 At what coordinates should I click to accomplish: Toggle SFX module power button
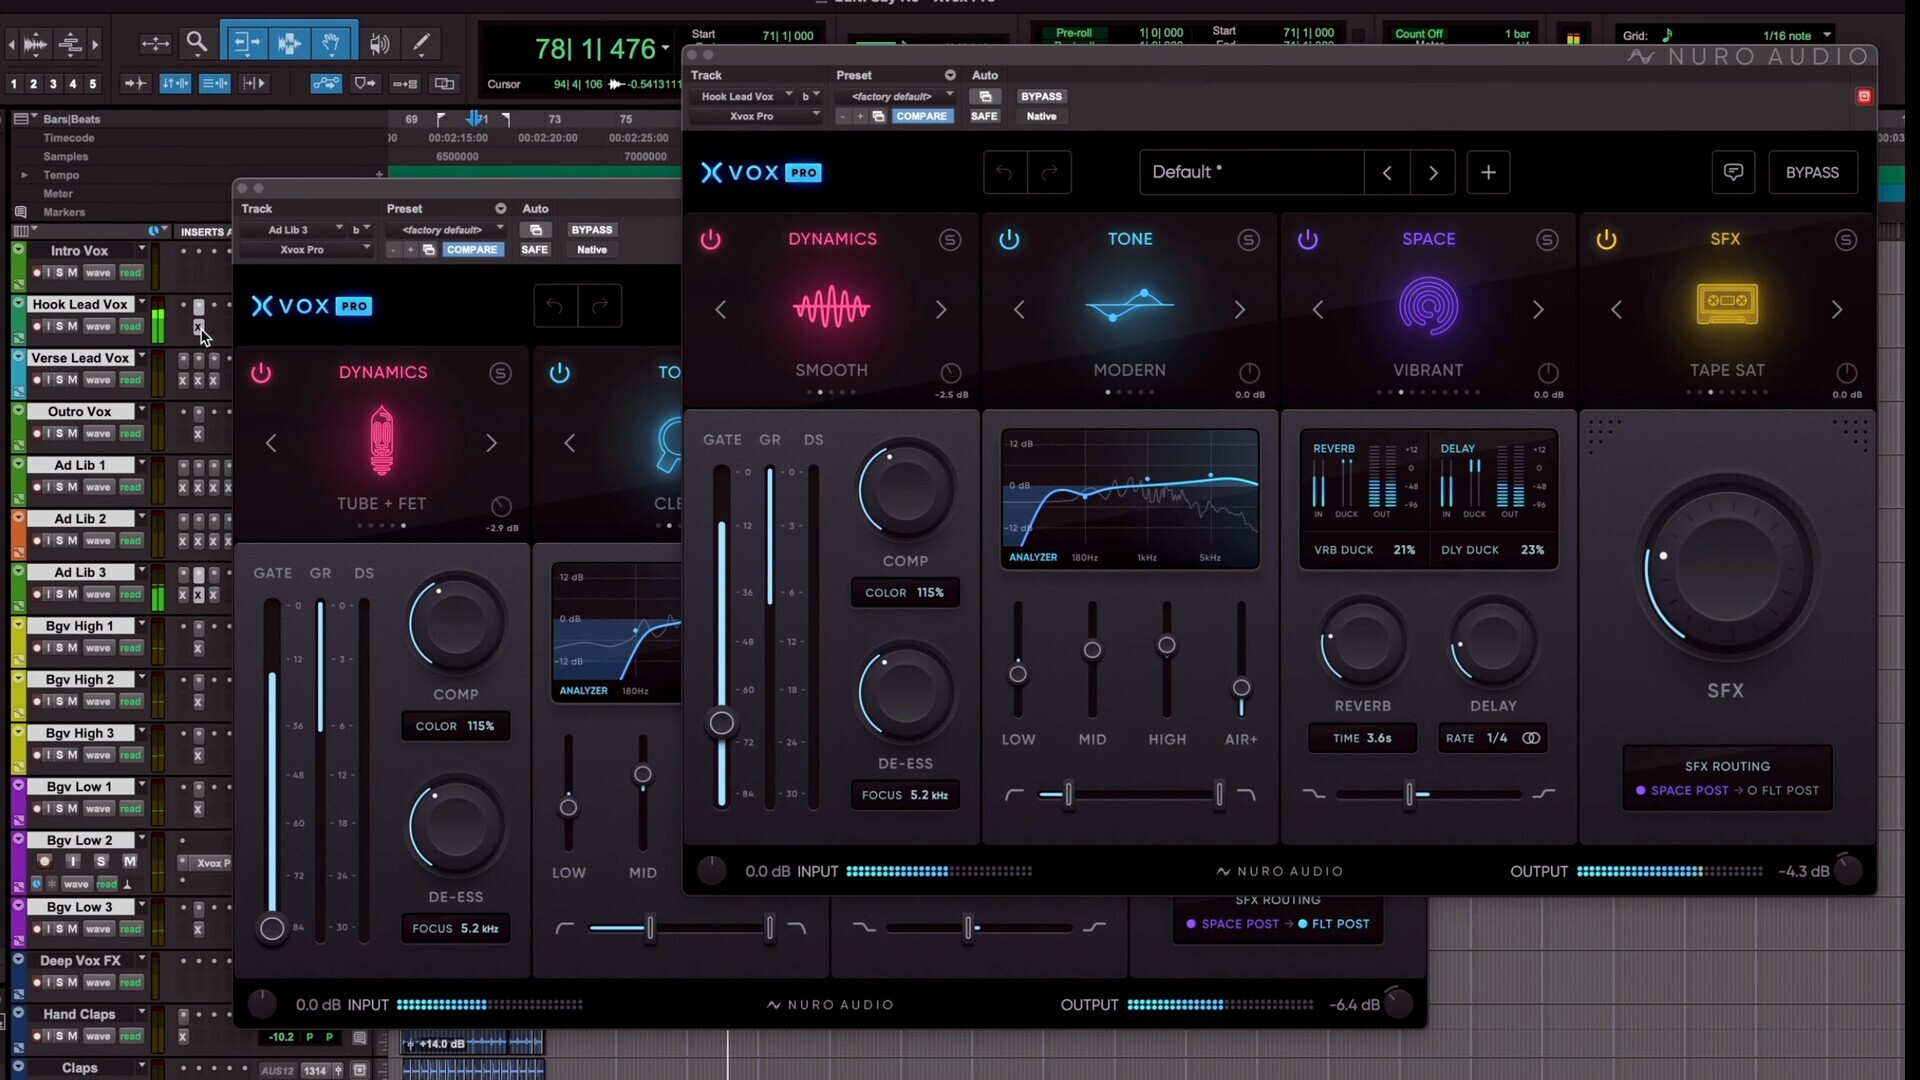[1606, 239]
